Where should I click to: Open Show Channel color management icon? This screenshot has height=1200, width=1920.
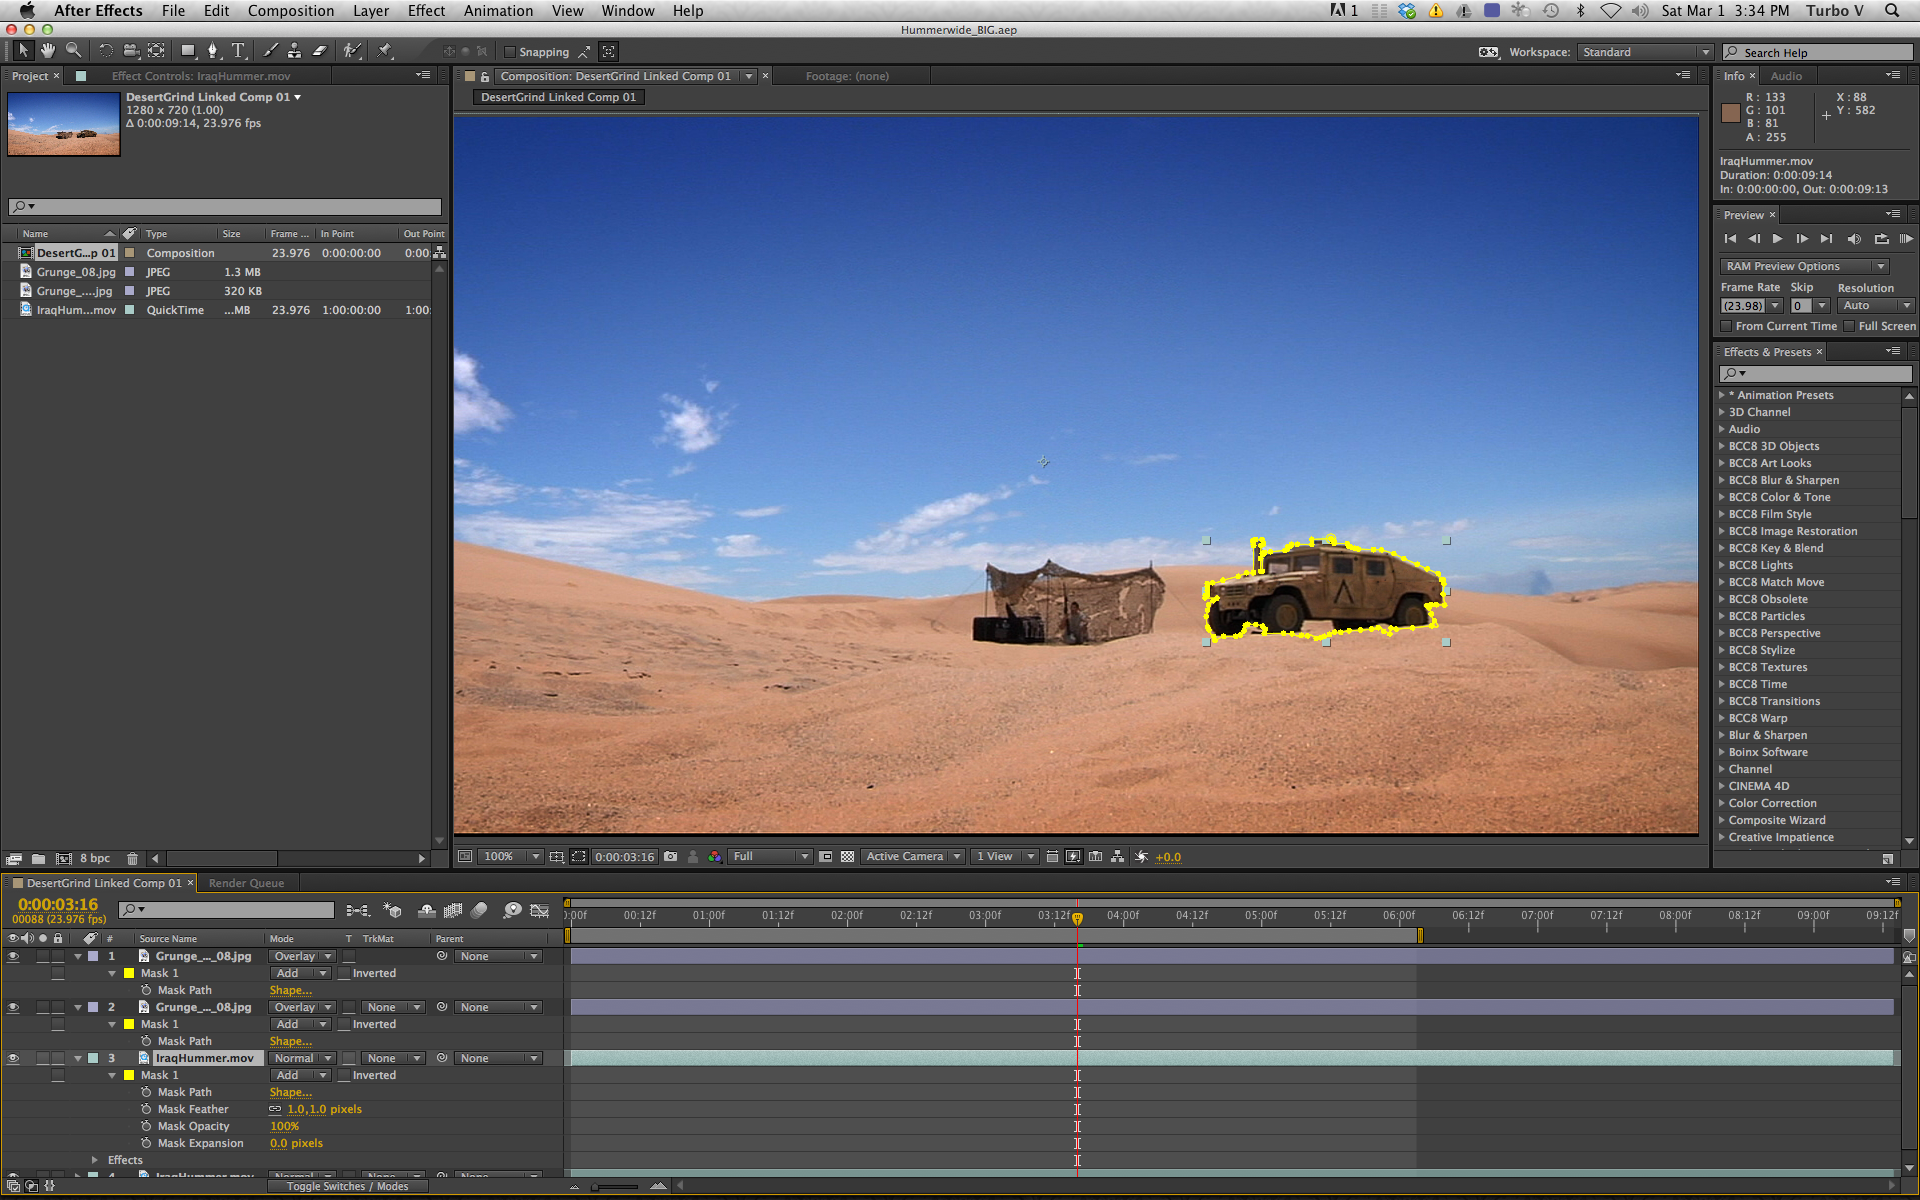(715, 857)
